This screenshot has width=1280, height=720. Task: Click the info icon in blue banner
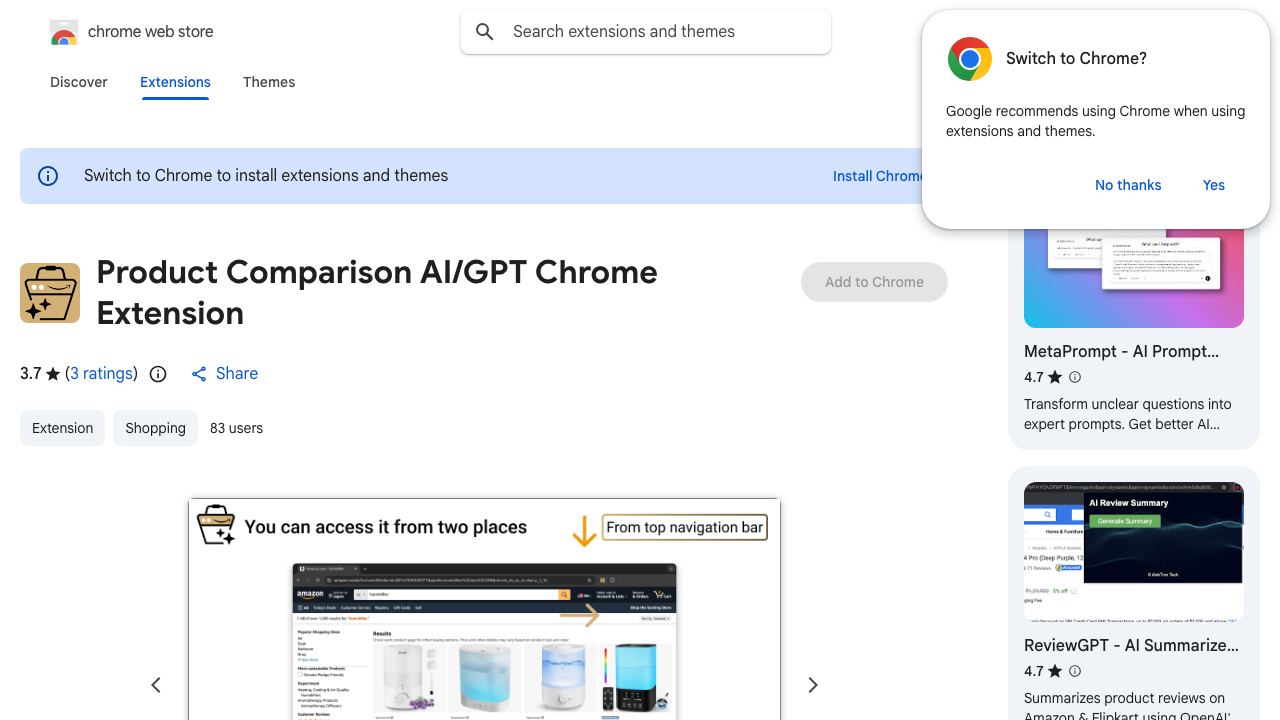(48, 176)
